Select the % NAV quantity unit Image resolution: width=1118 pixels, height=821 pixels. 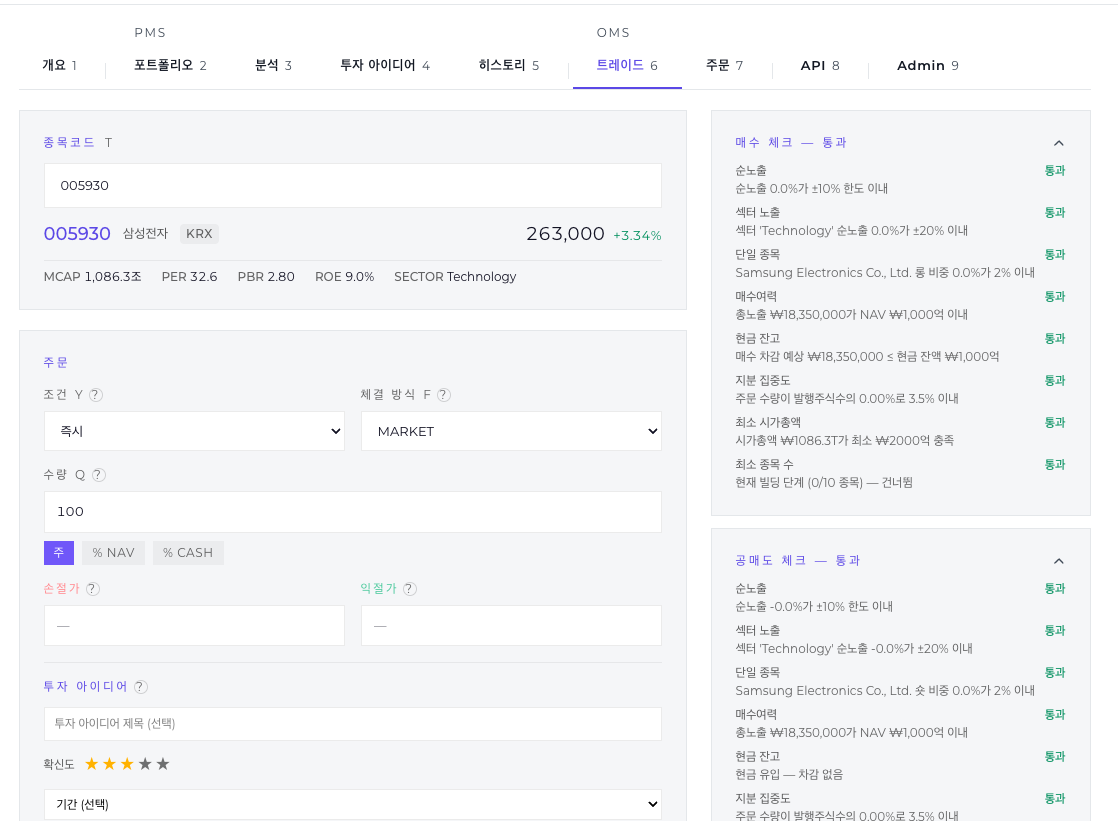113,553
